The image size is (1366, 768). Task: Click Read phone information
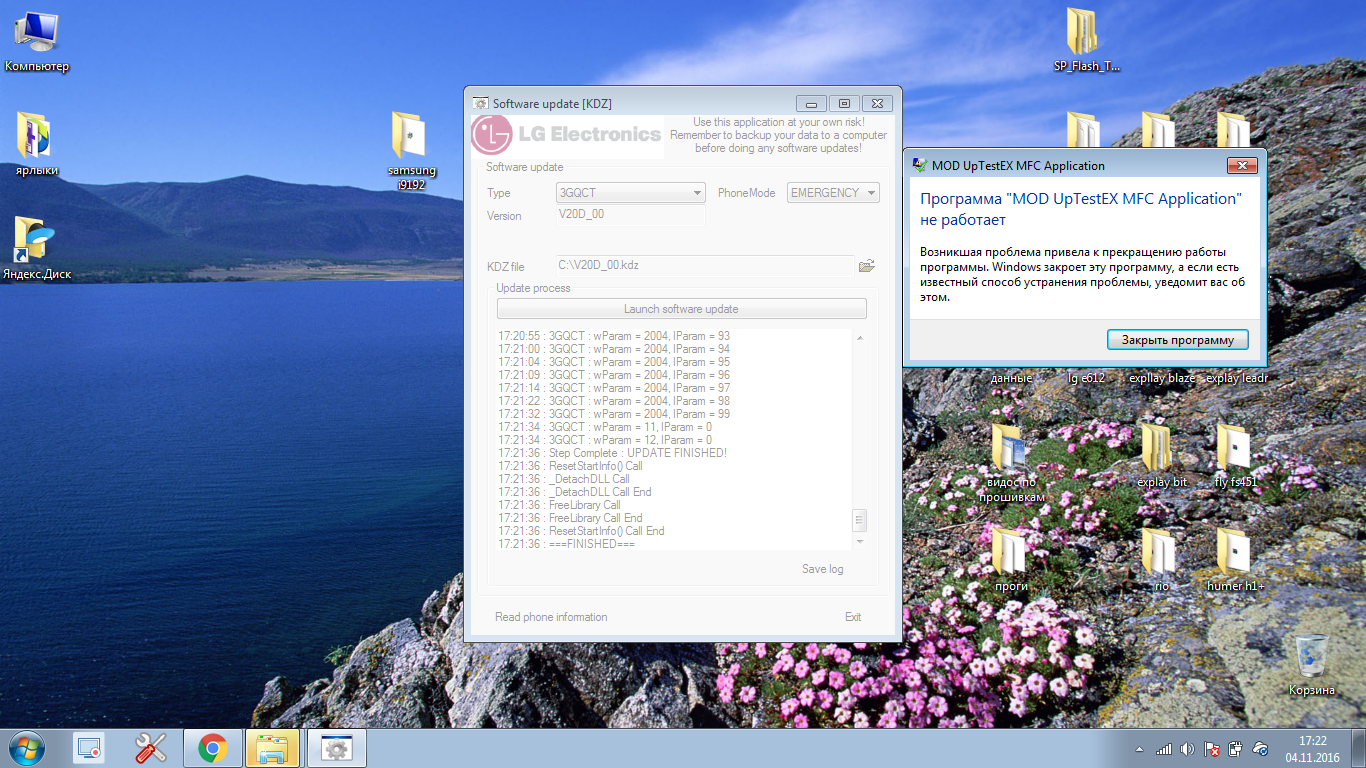pyautogui.click(x=551, y=617)
